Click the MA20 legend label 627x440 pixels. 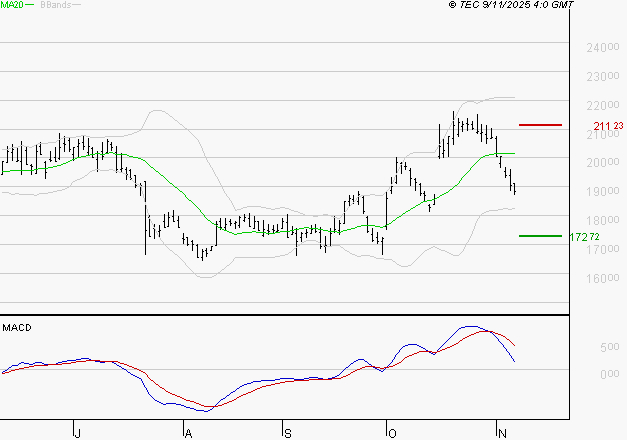click(12, 5)
